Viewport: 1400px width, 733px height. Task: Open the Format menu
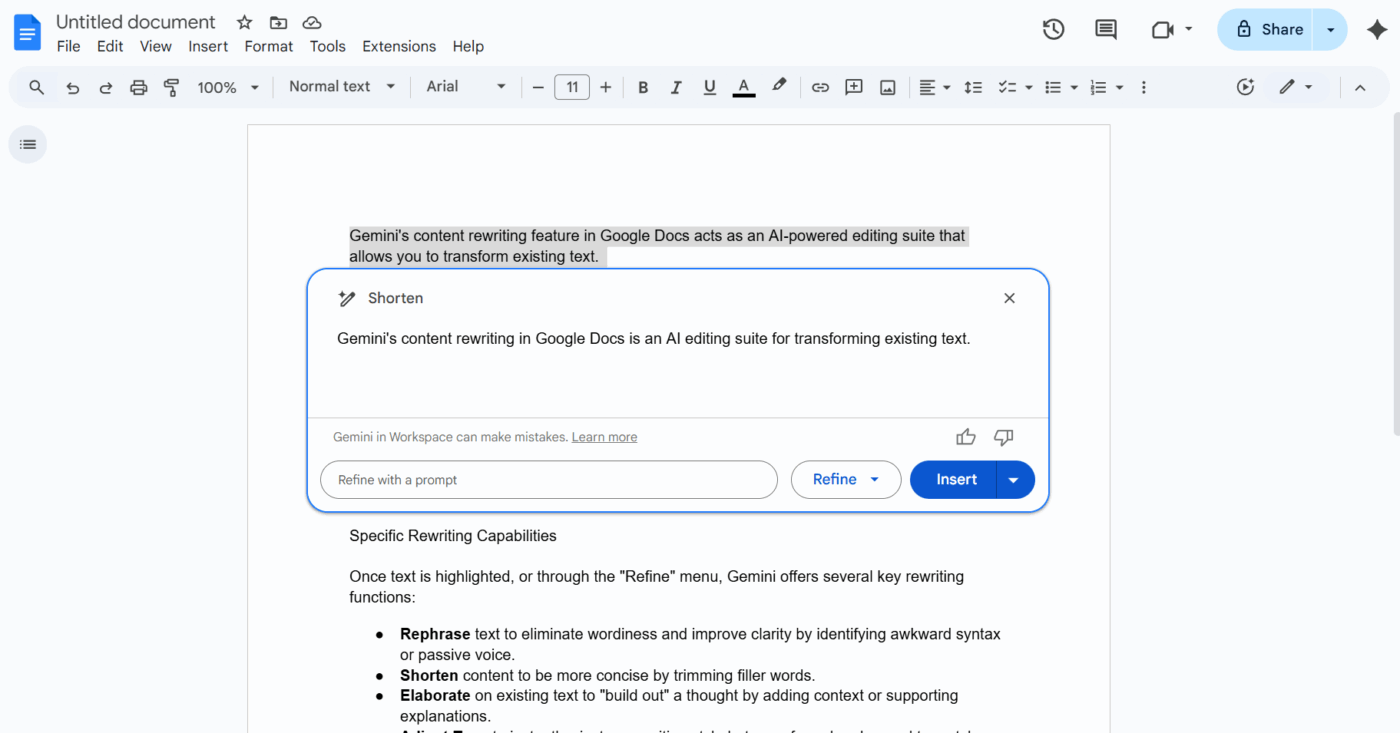pos(269,46)
